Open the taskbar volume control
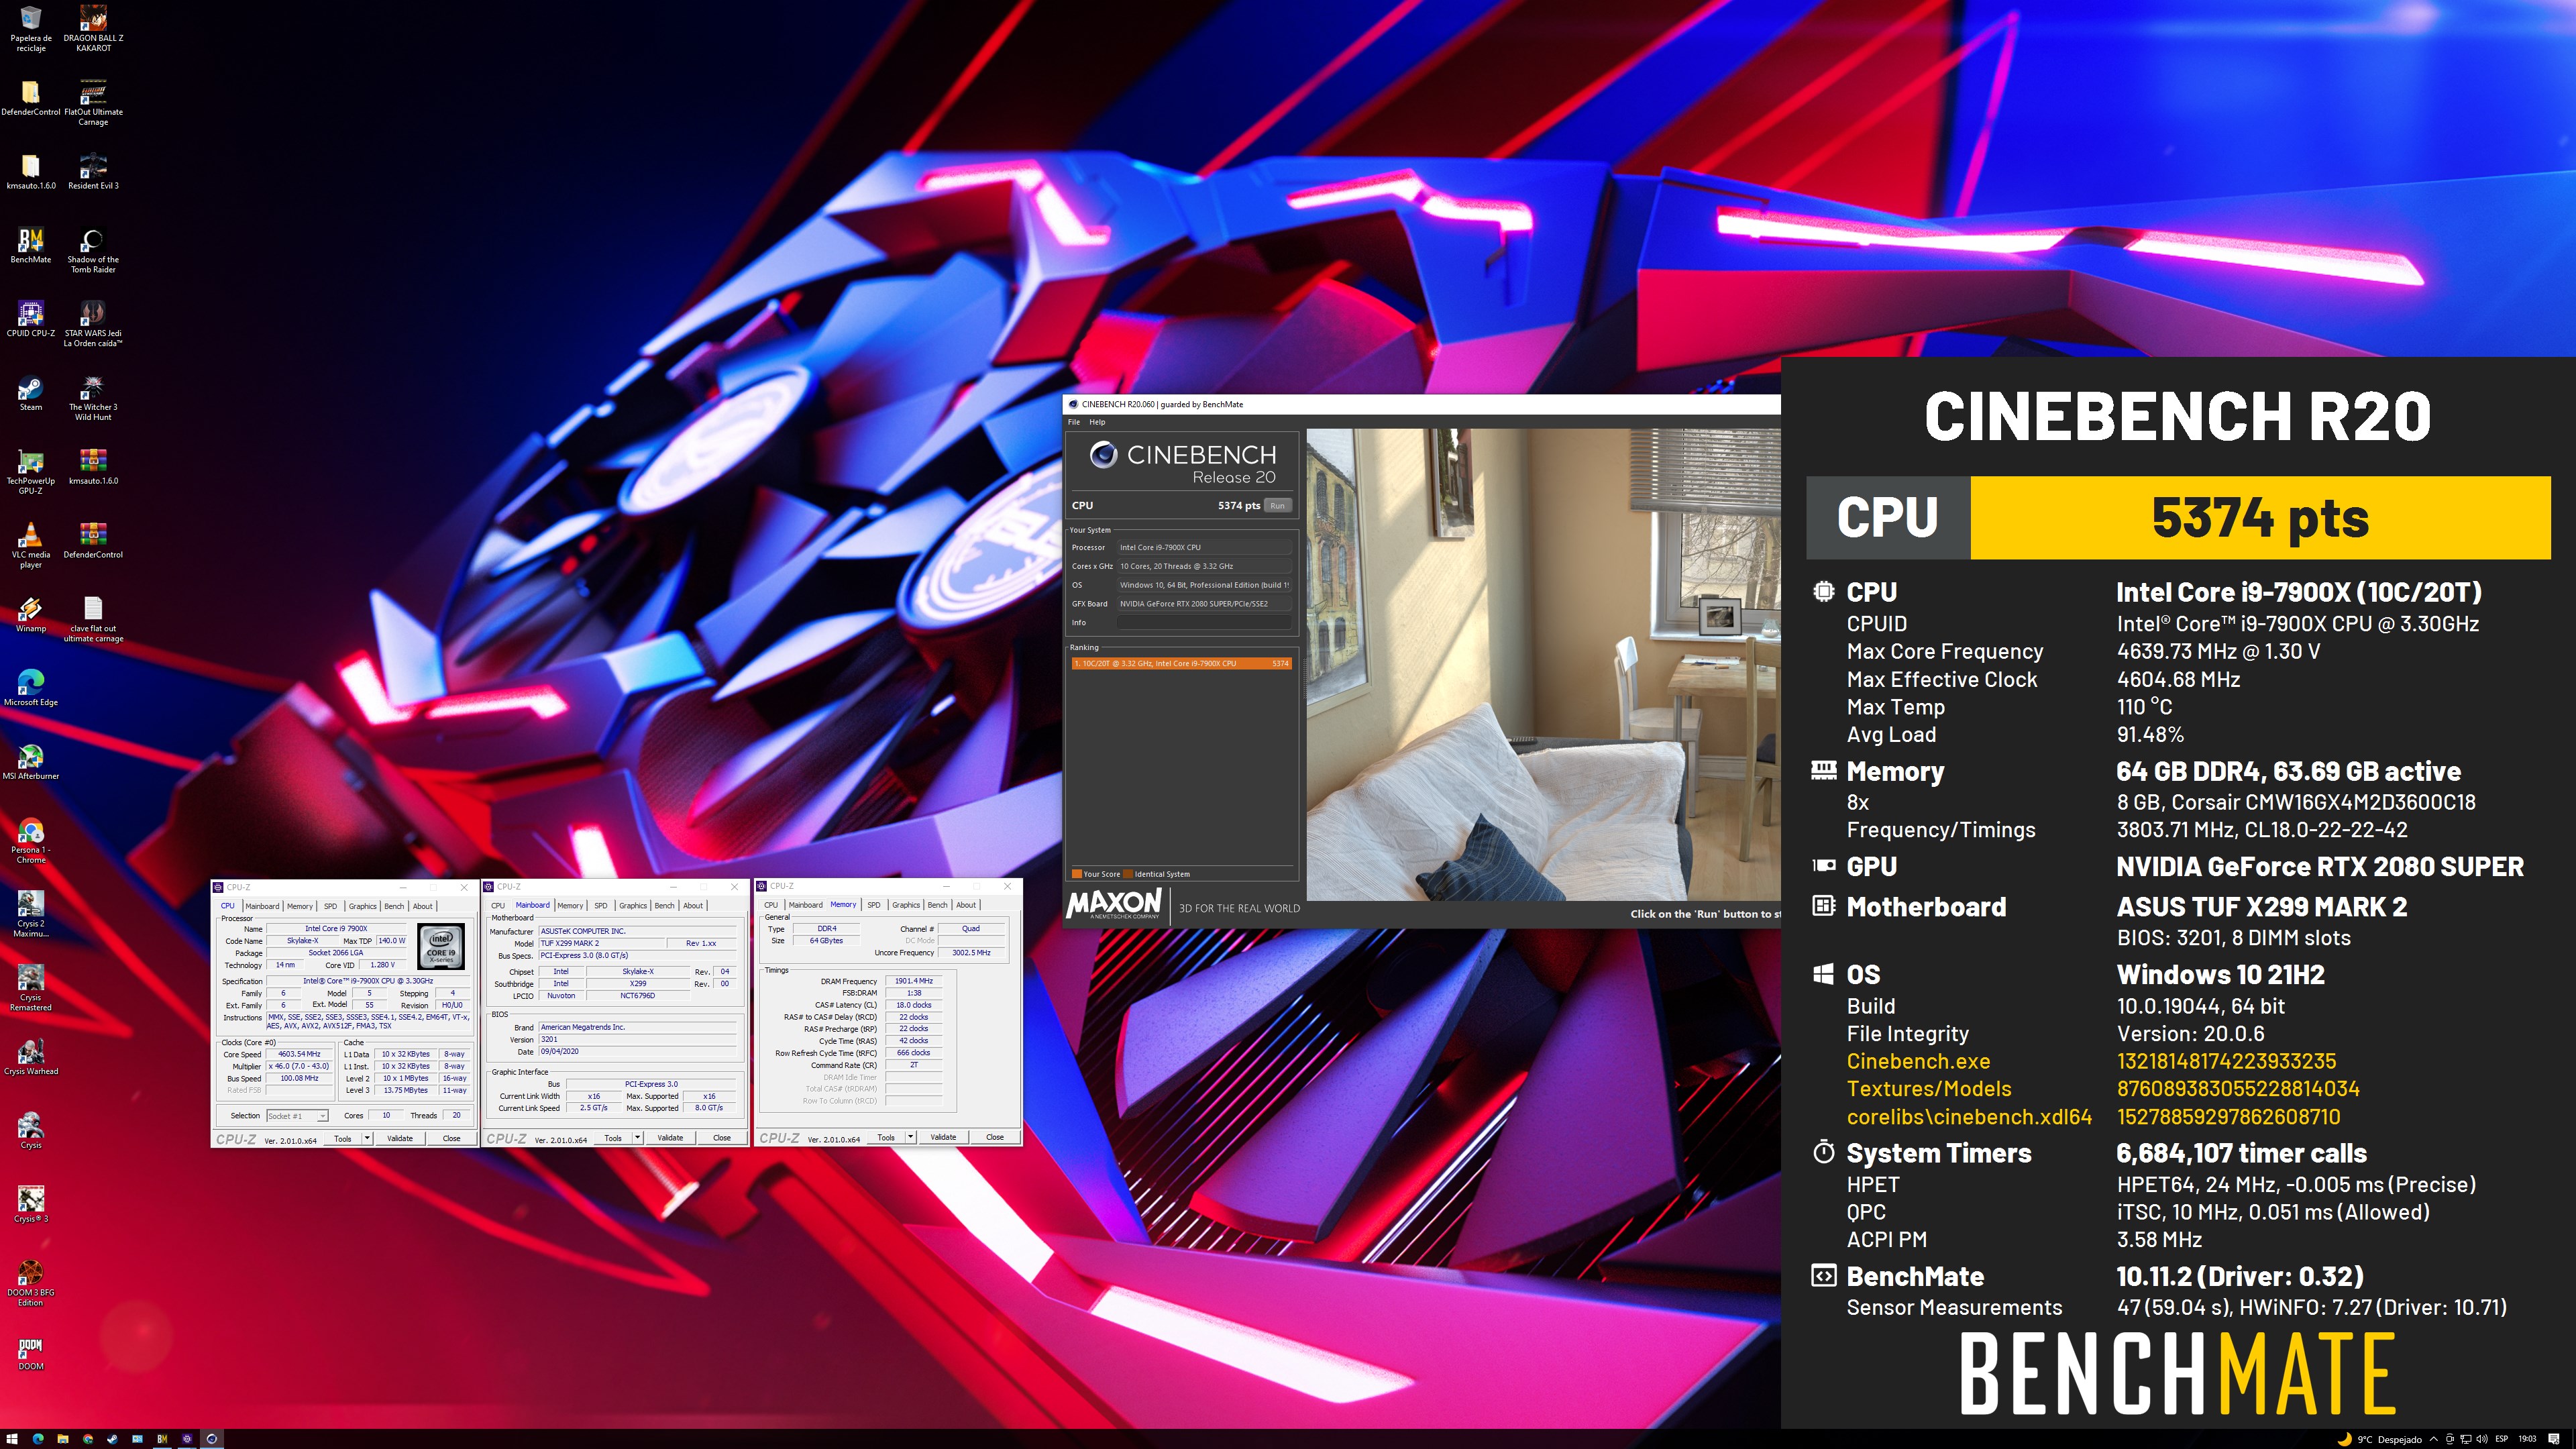Viewport: 2576px width, 1449px height. coord(2481,1439)
